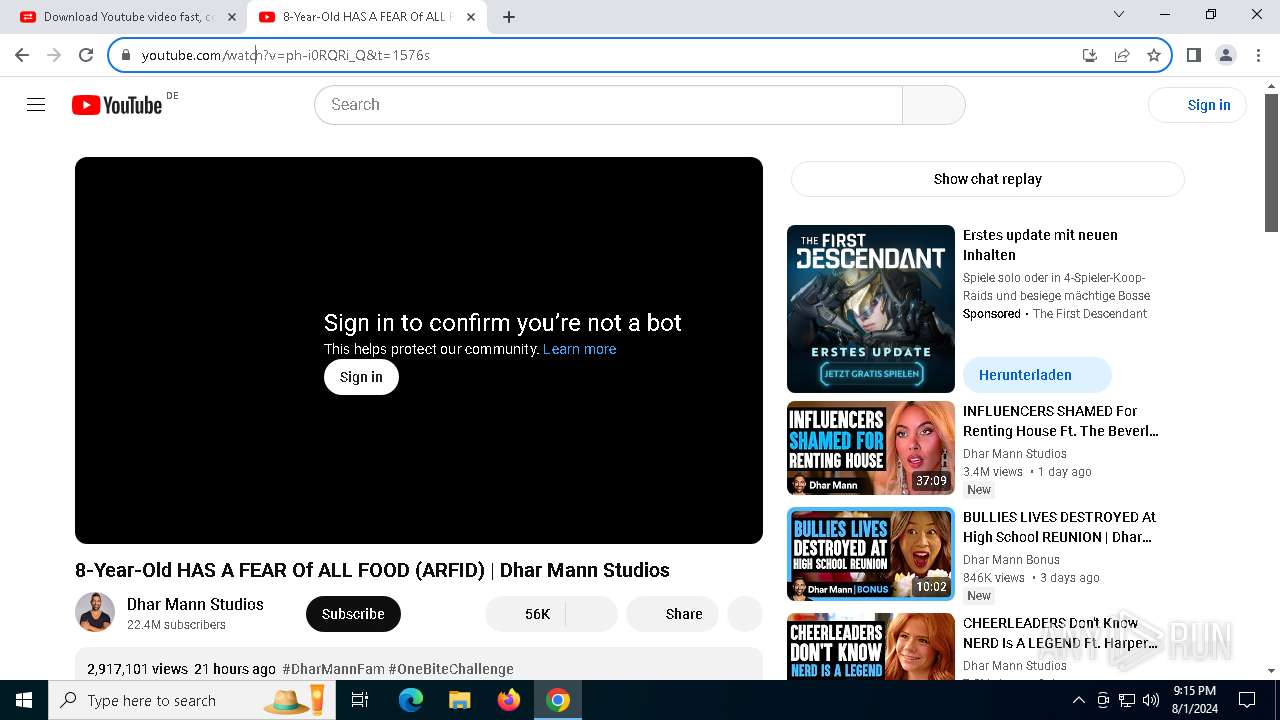The image size is (1280, 720).
Task: Show chat replay
Action: point(988,179)
